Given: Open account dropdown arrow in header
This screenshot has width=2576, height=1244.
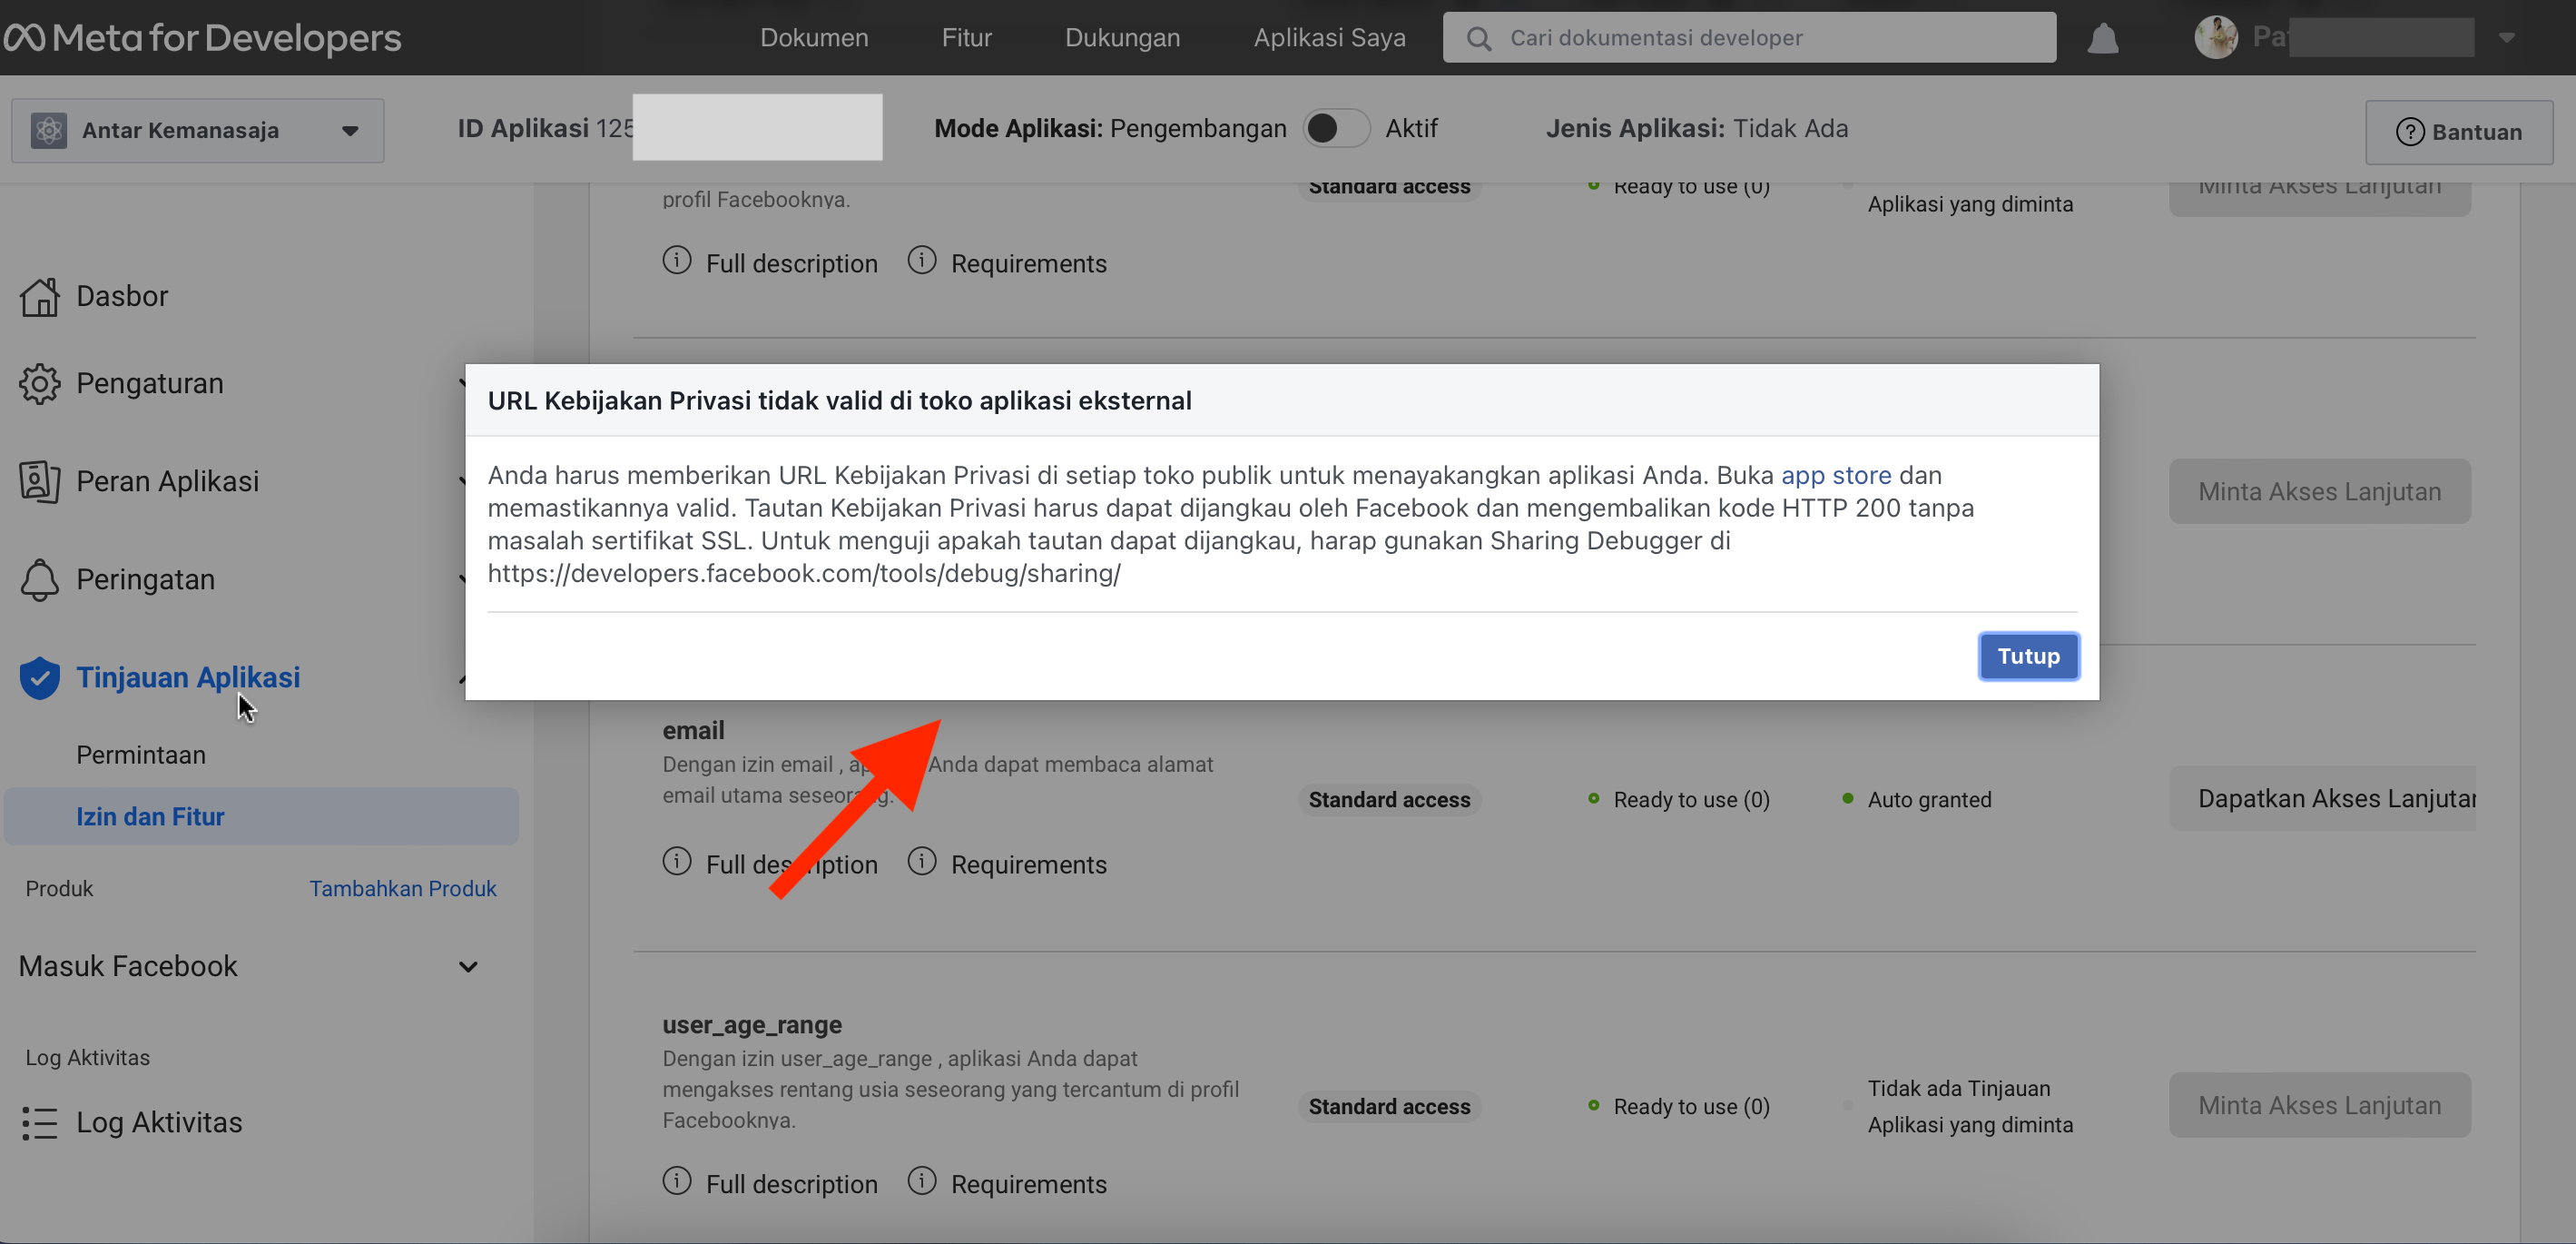Looking at the screenshot, I should (2506, 38).
